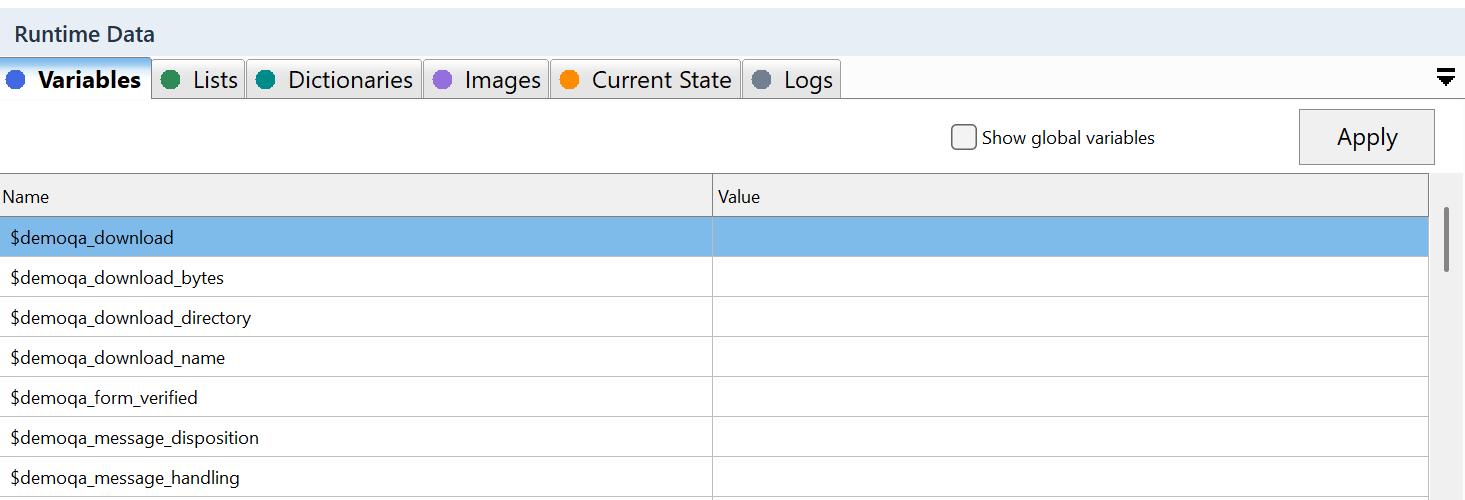Sort by the Value column header
The width and height of the screenshot is (1465, 500).
1071,196
